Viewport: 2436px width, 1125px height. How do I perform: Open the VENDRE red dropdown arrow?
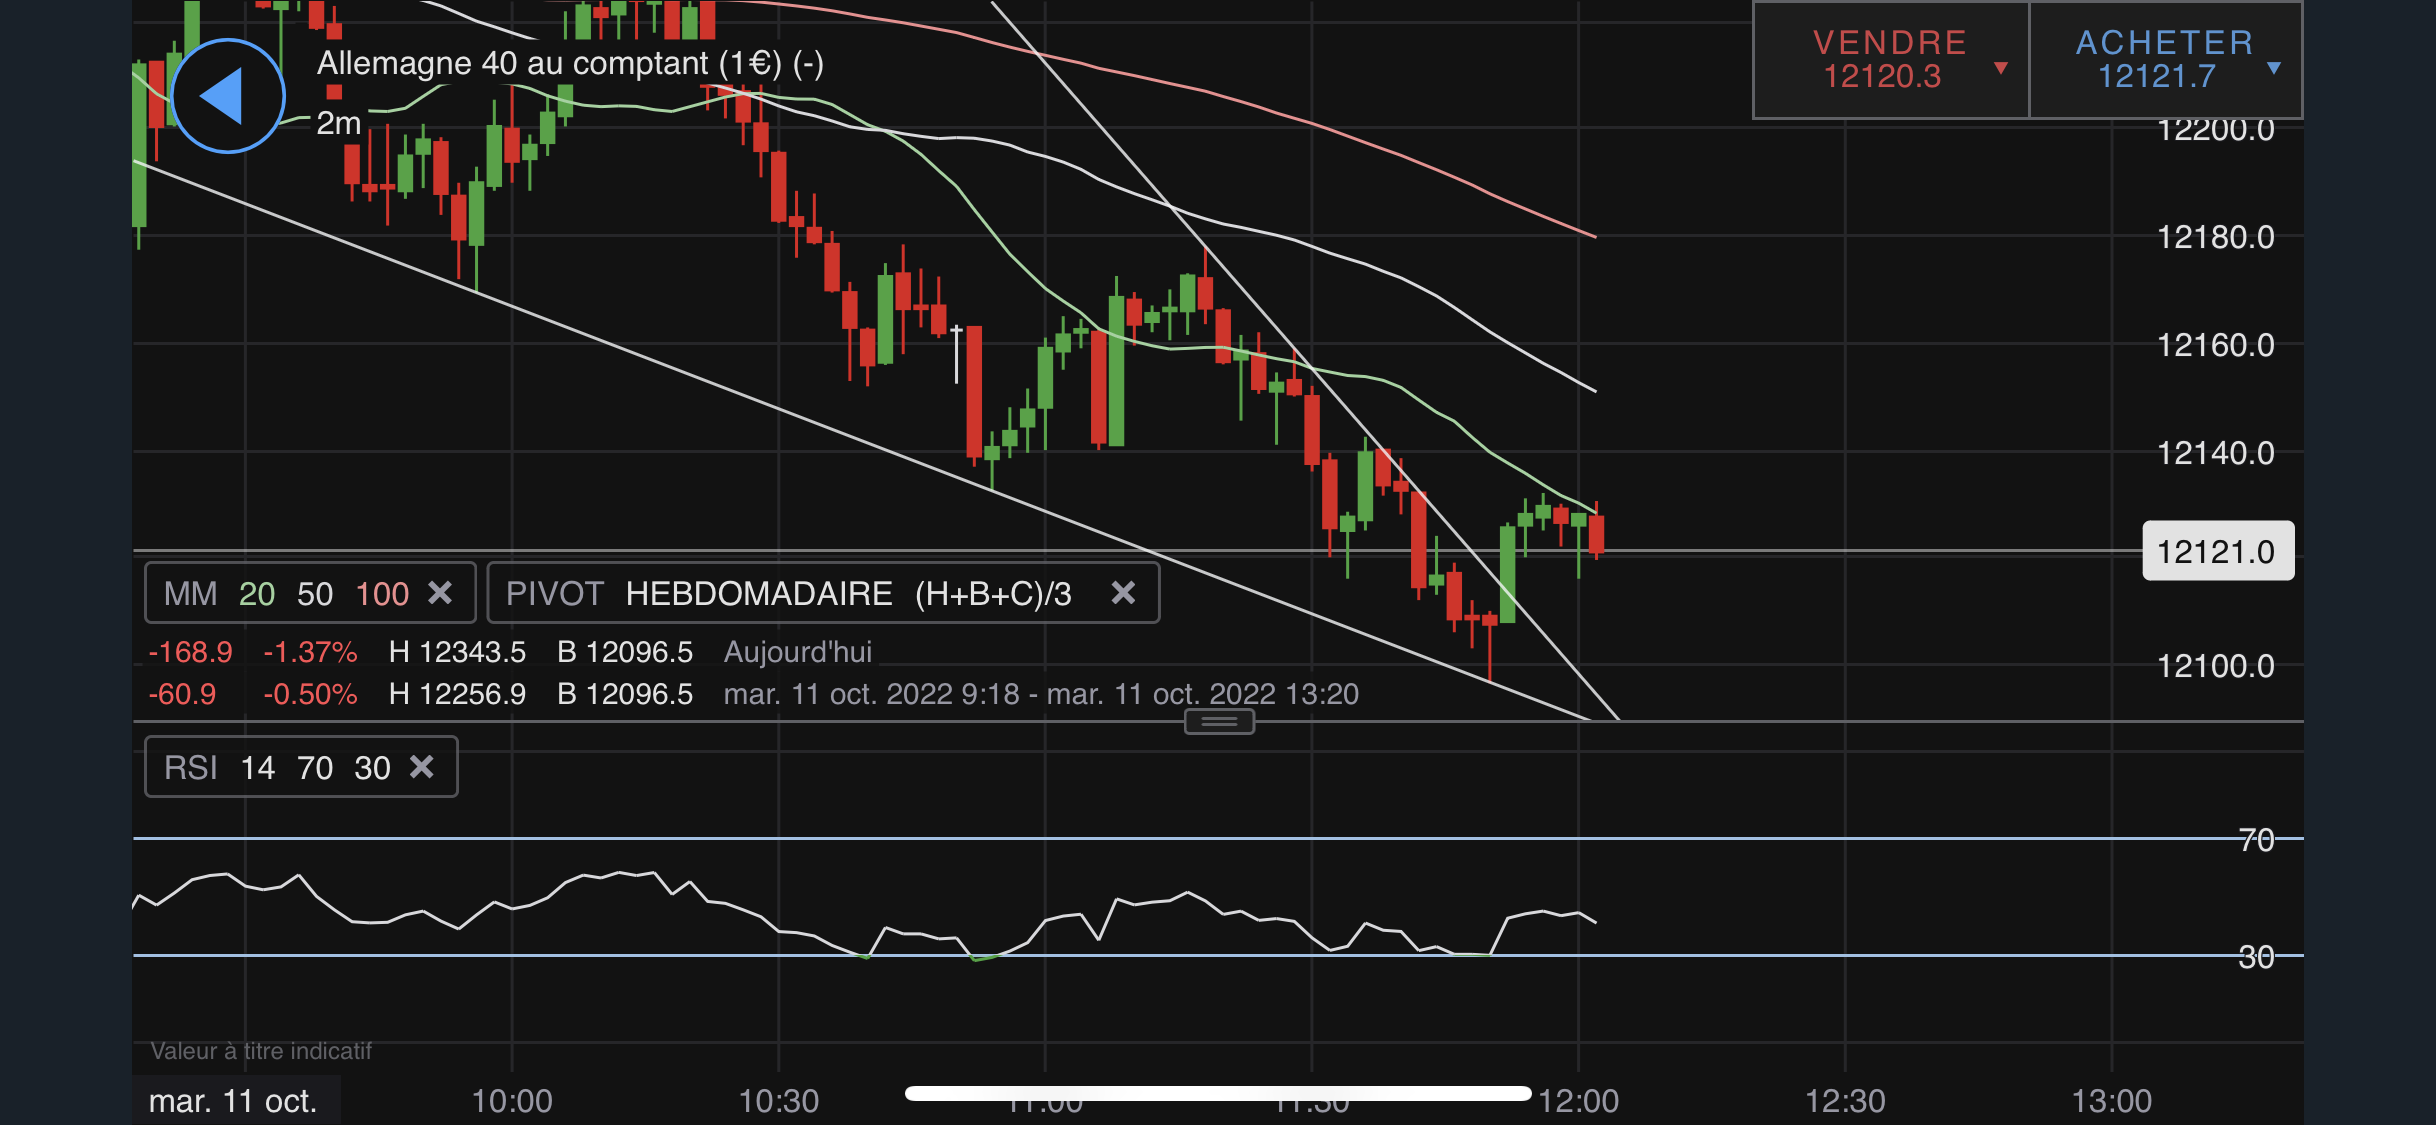(x=2001, y=68)
